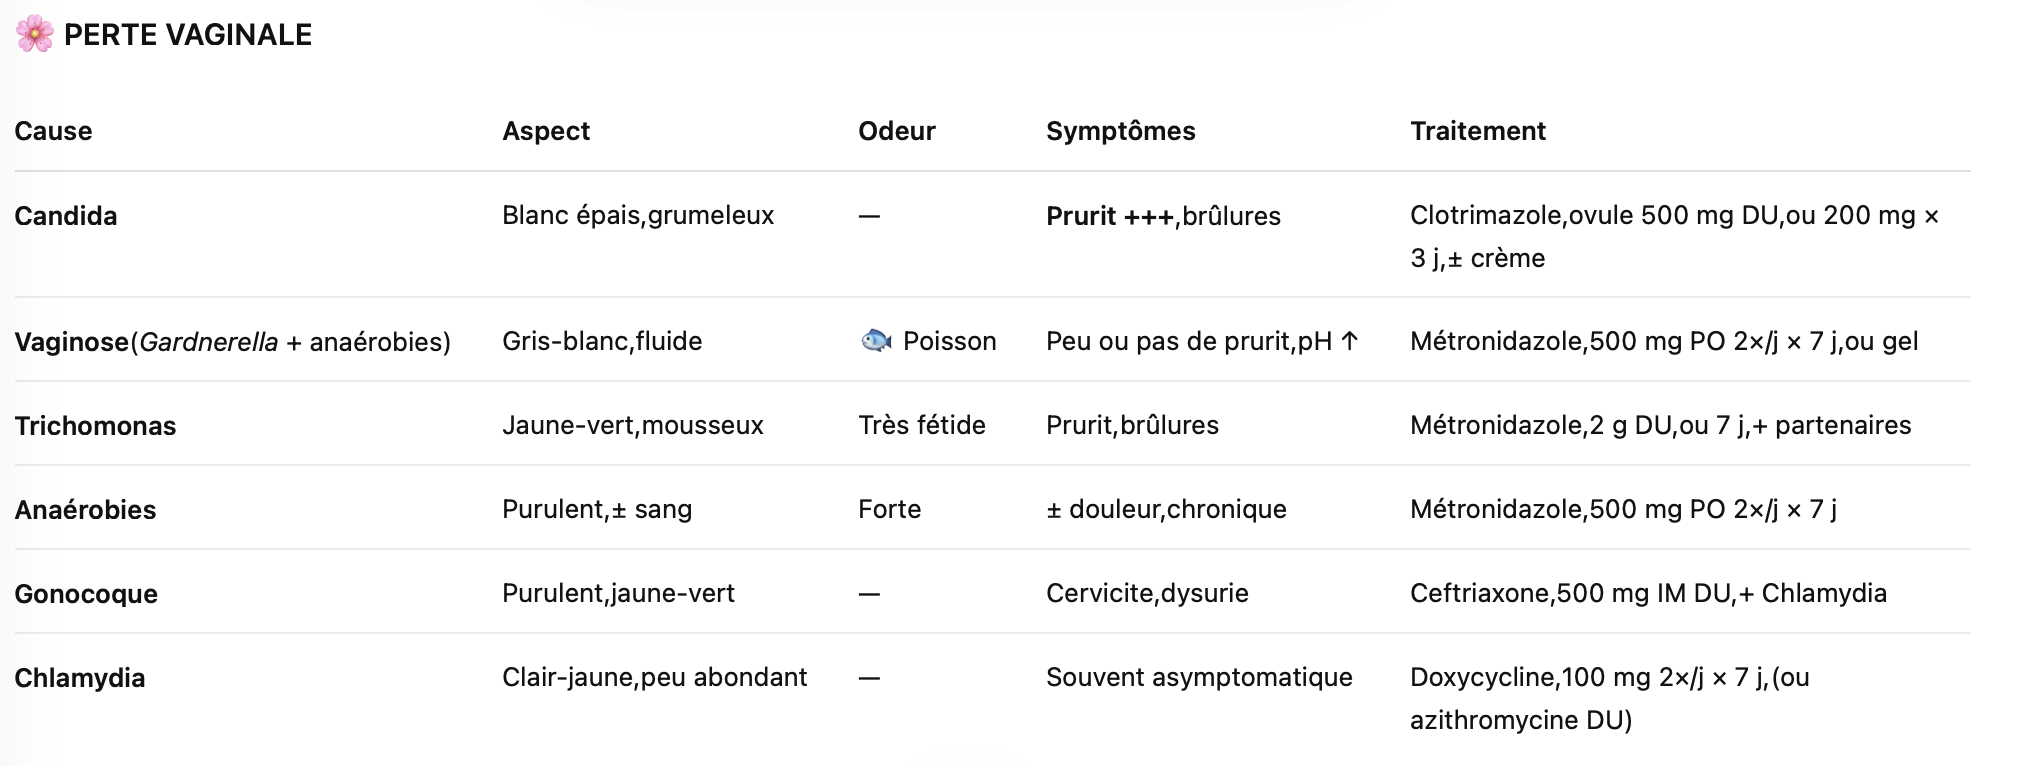2026x766 pixels.
Task: Click the Gonocoque row label
Action: [86, 594]
